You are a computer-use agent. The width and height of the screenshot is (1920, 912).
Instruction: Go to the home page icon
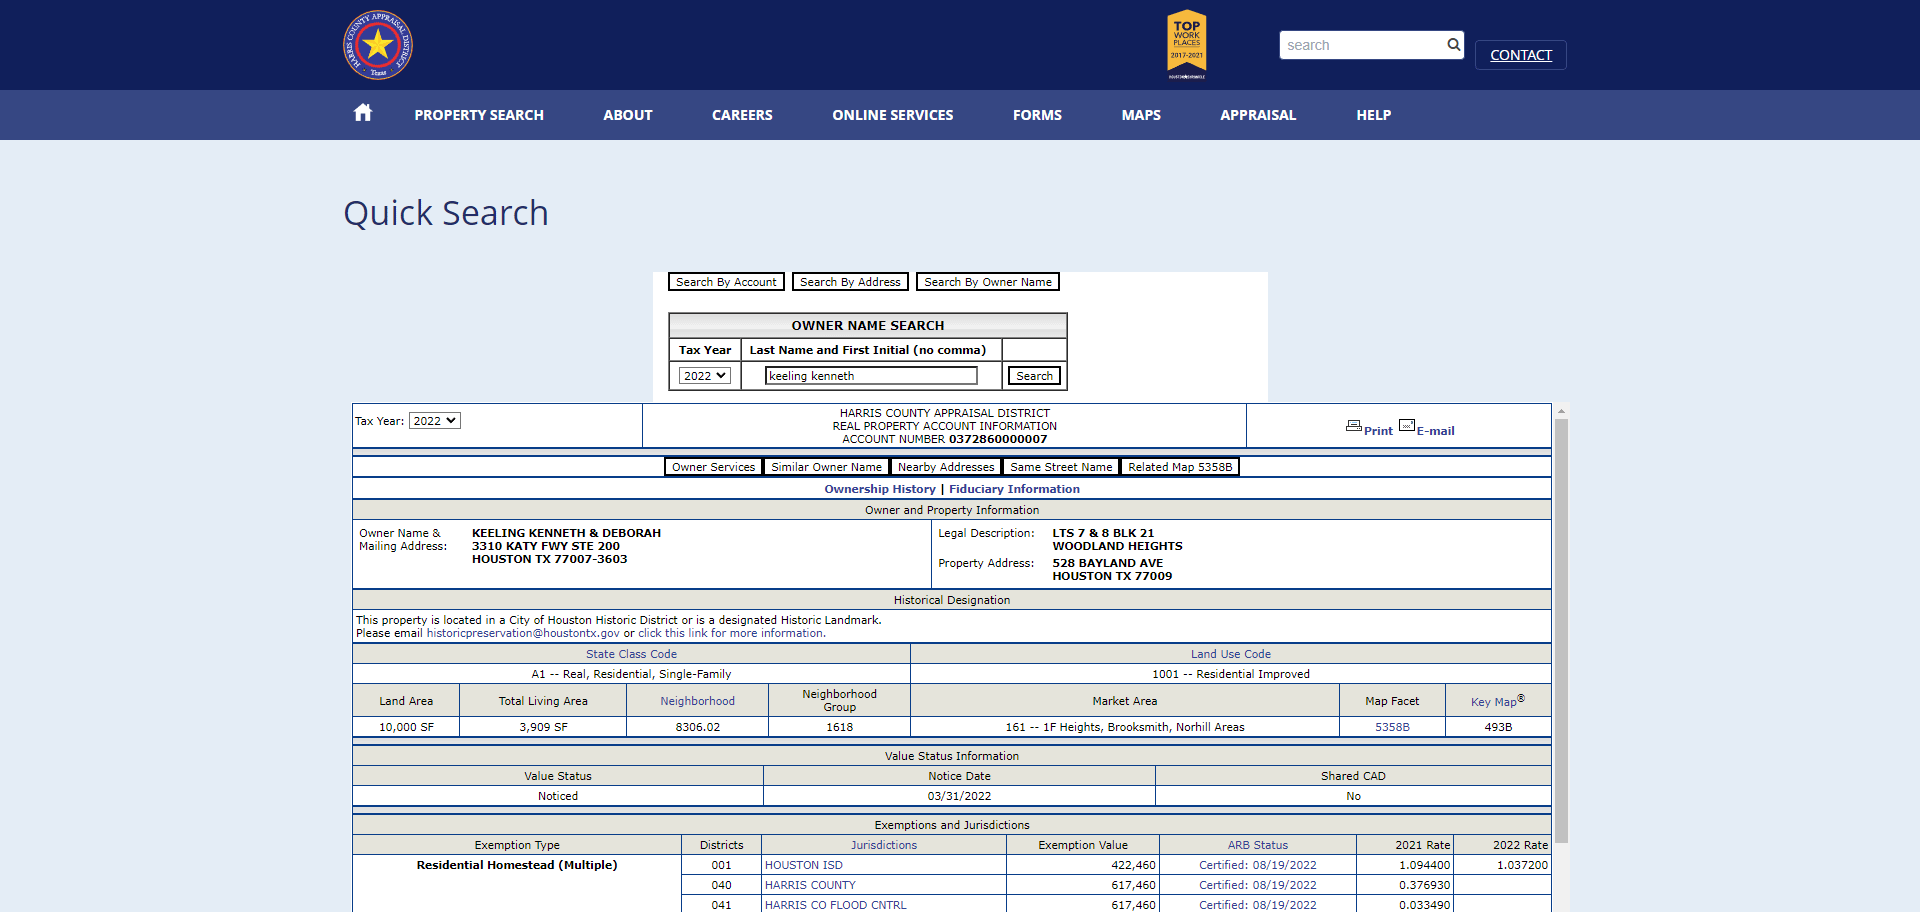[x=363, y=113]
